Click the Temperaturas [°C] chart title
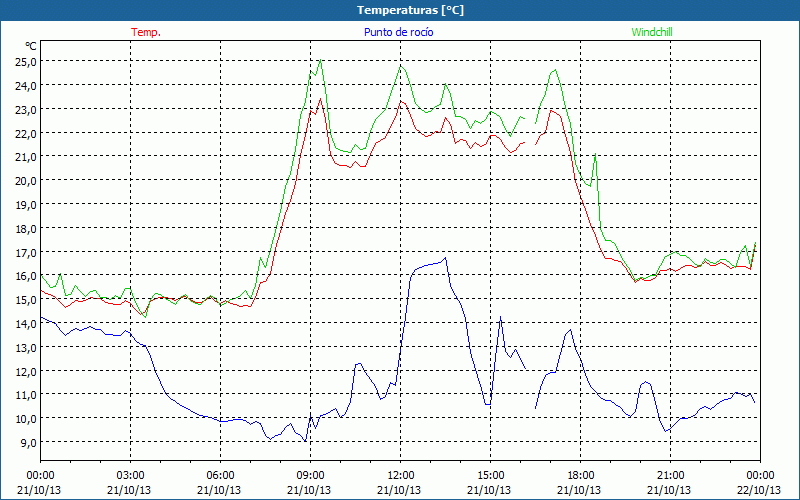 coord(410,10)
